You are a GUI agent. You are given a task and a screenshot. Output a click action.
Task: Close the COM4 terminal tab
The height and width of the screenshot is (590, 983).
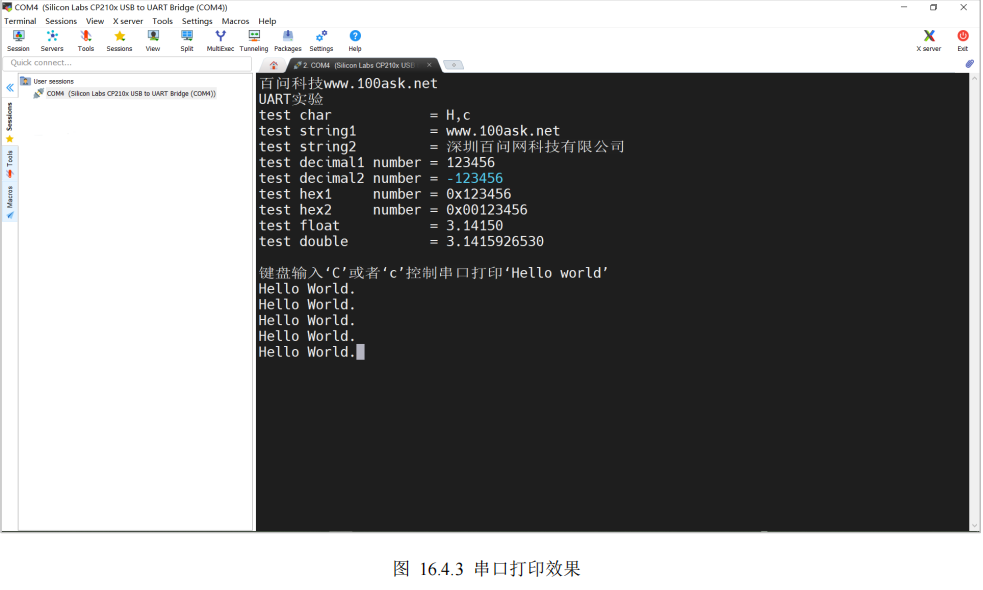coord(429,65)
